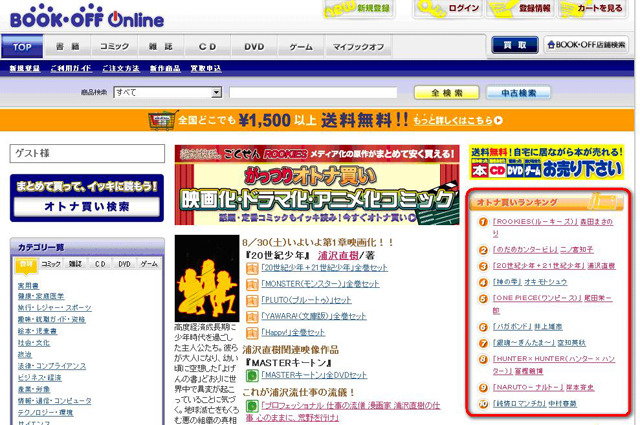Click the 買取 buyback button
The width and height of the screenshot is (640, 425).
point(515,45)
